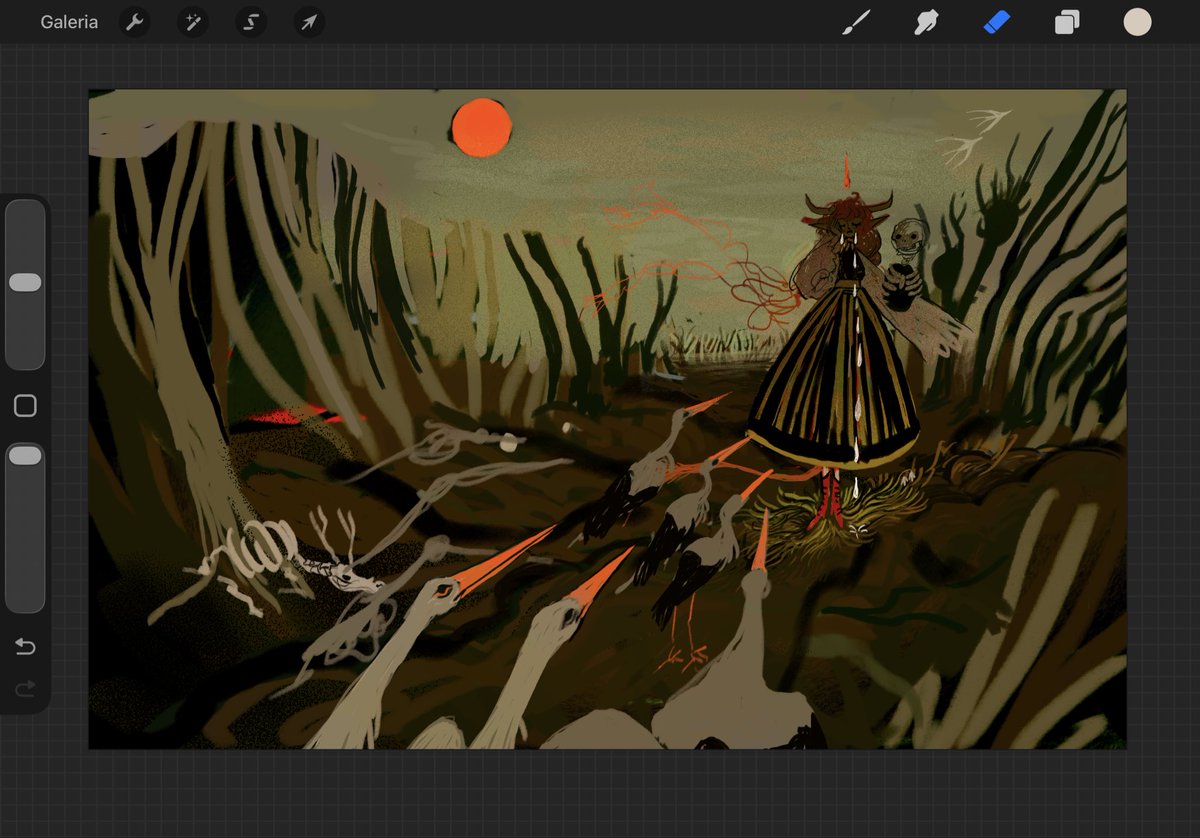Click the upper brush size slider handle
The image size is (1200, 838).
coord(25,283)
